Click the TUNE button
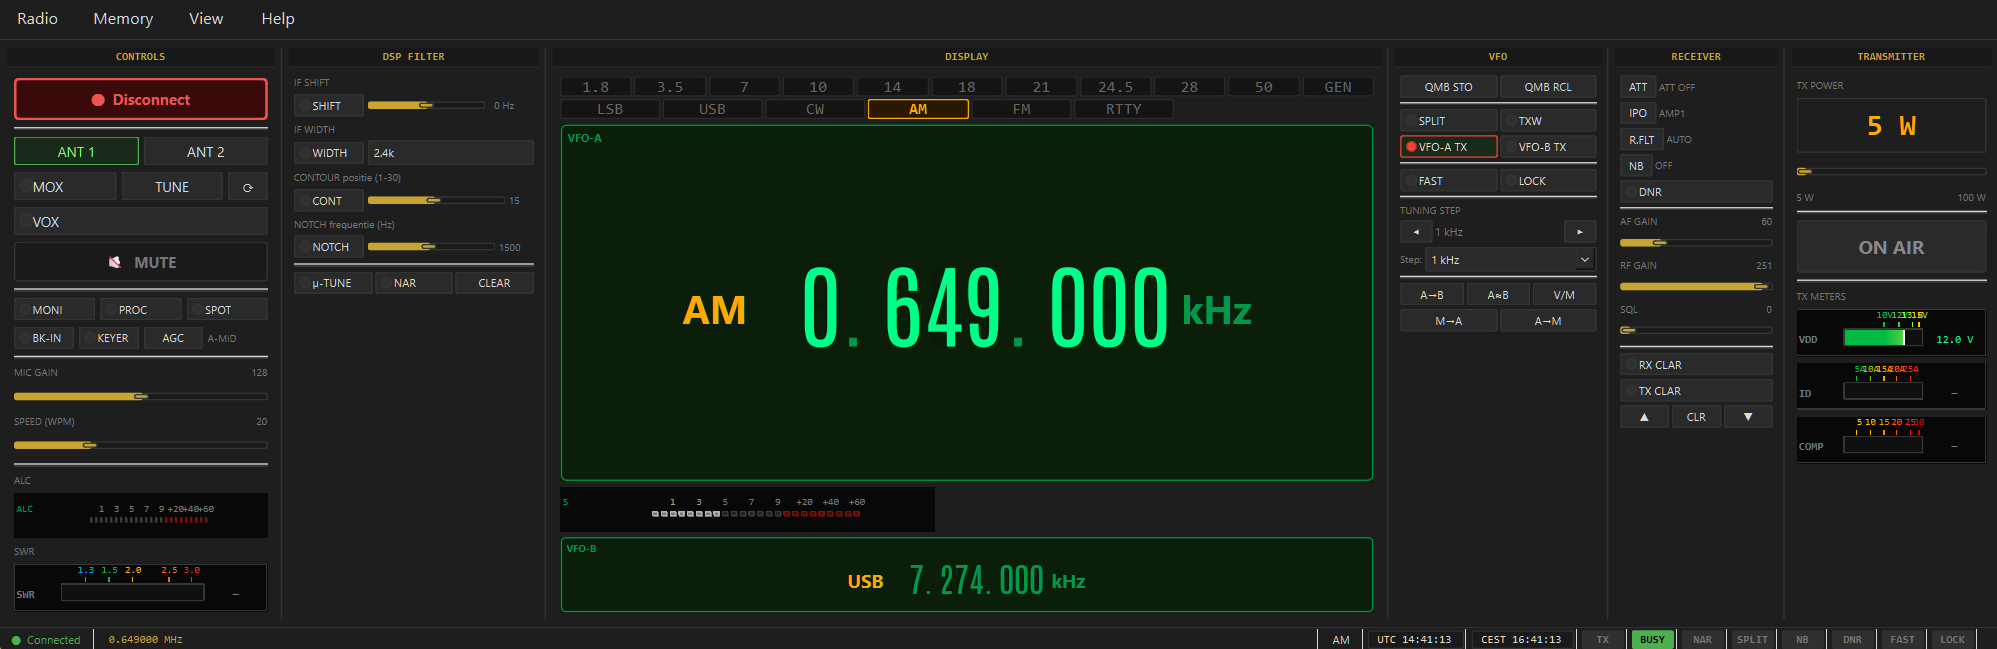The image size is (1997, 649). (x=172, y=187)
